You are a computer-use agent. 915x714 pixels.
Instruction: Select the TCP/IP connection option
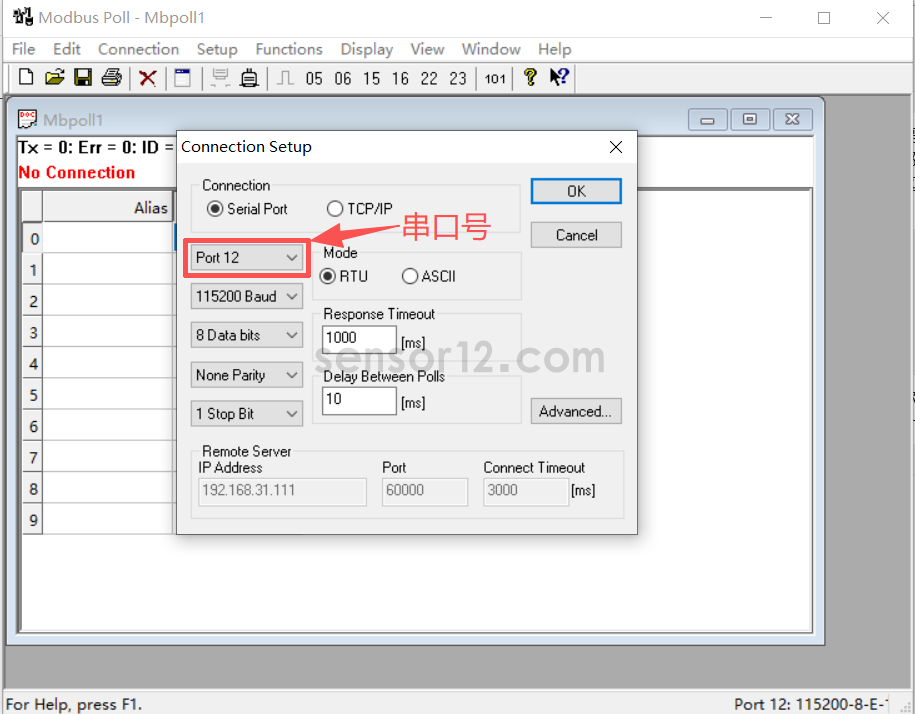[x=336, y=208]
